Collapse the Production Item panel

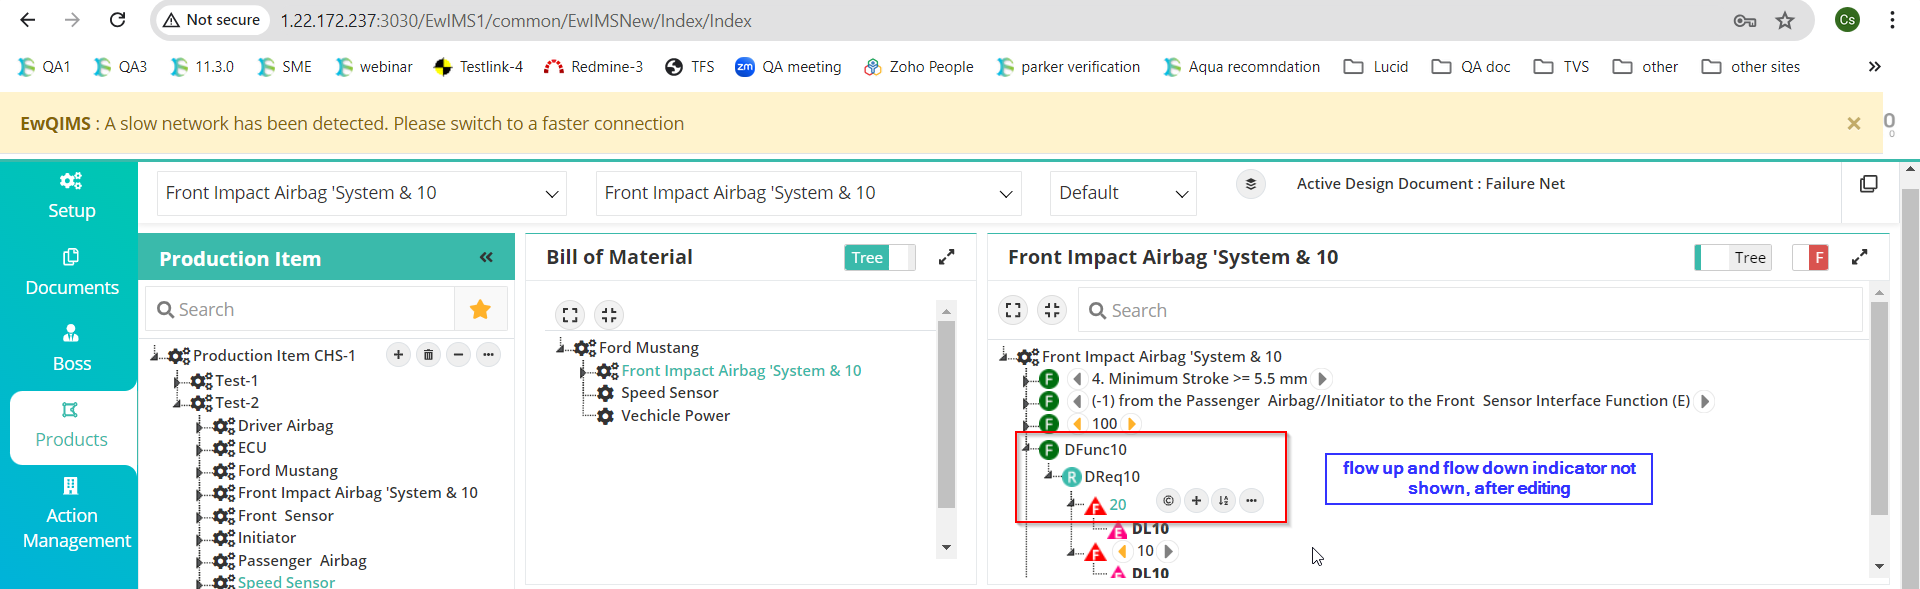click(x=486, y=258)
